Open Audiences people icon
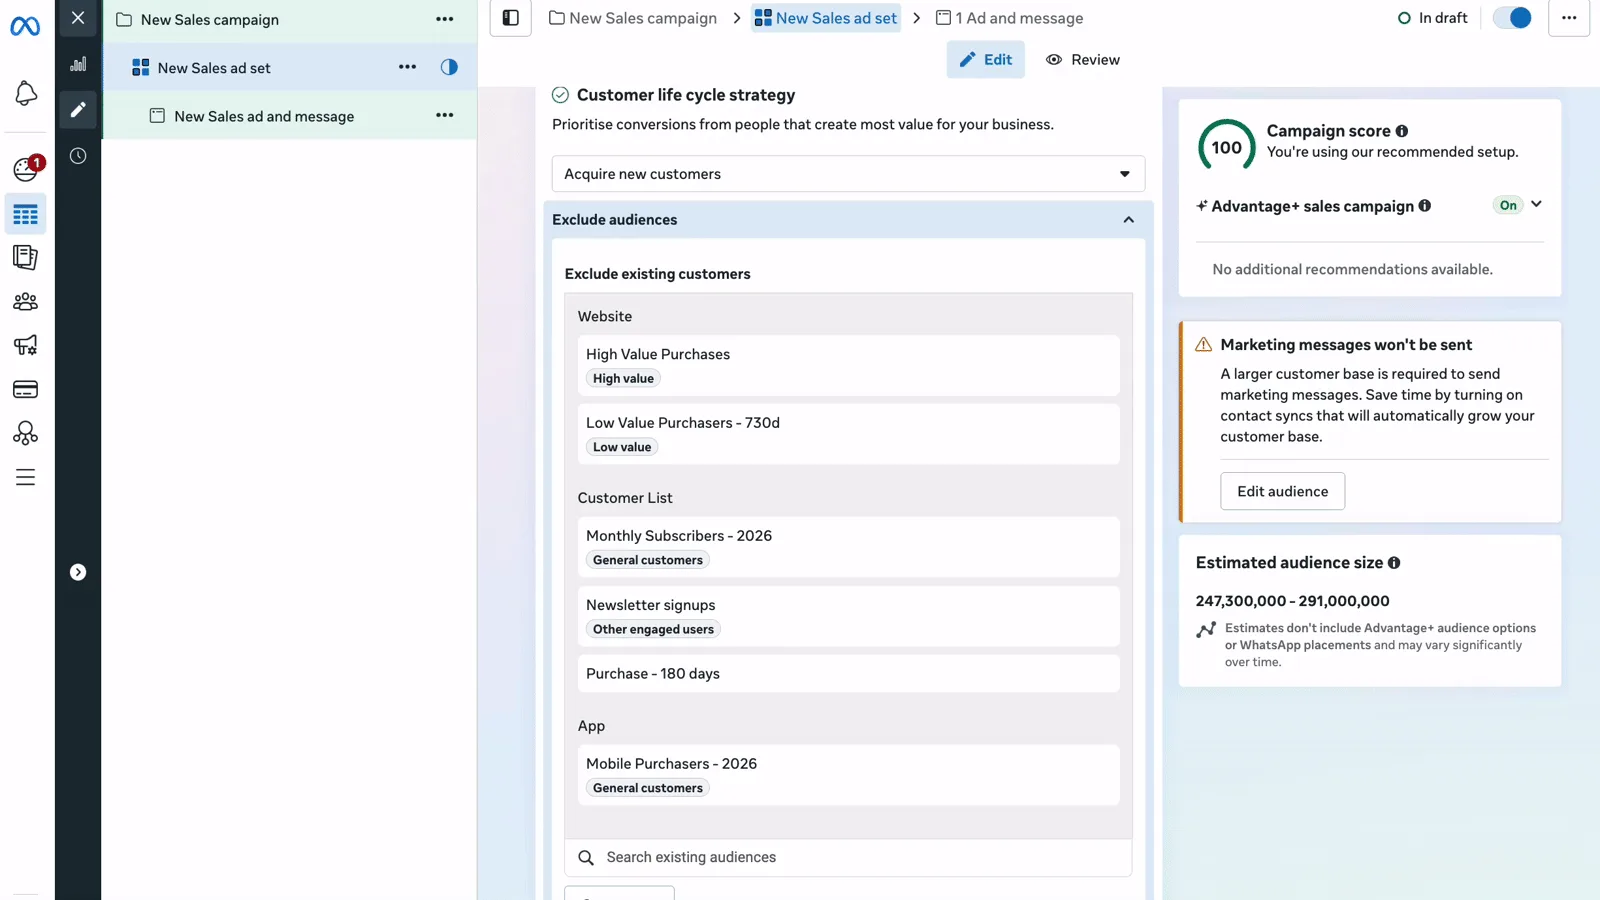Viewport: 1600px width, 900px height. [x=26, y=301]
